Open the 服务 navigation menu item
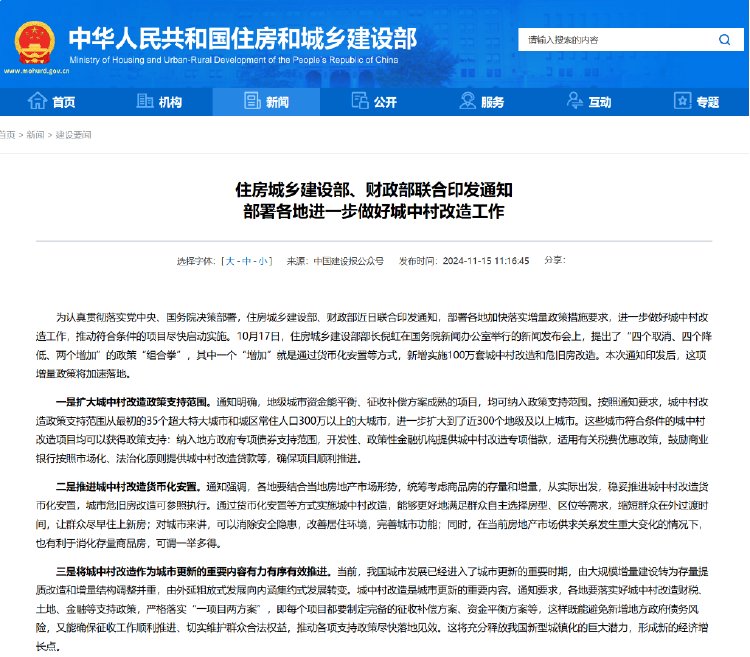Image resolution: width=750 pixels, height=657 pixels. tap(482, 101)
